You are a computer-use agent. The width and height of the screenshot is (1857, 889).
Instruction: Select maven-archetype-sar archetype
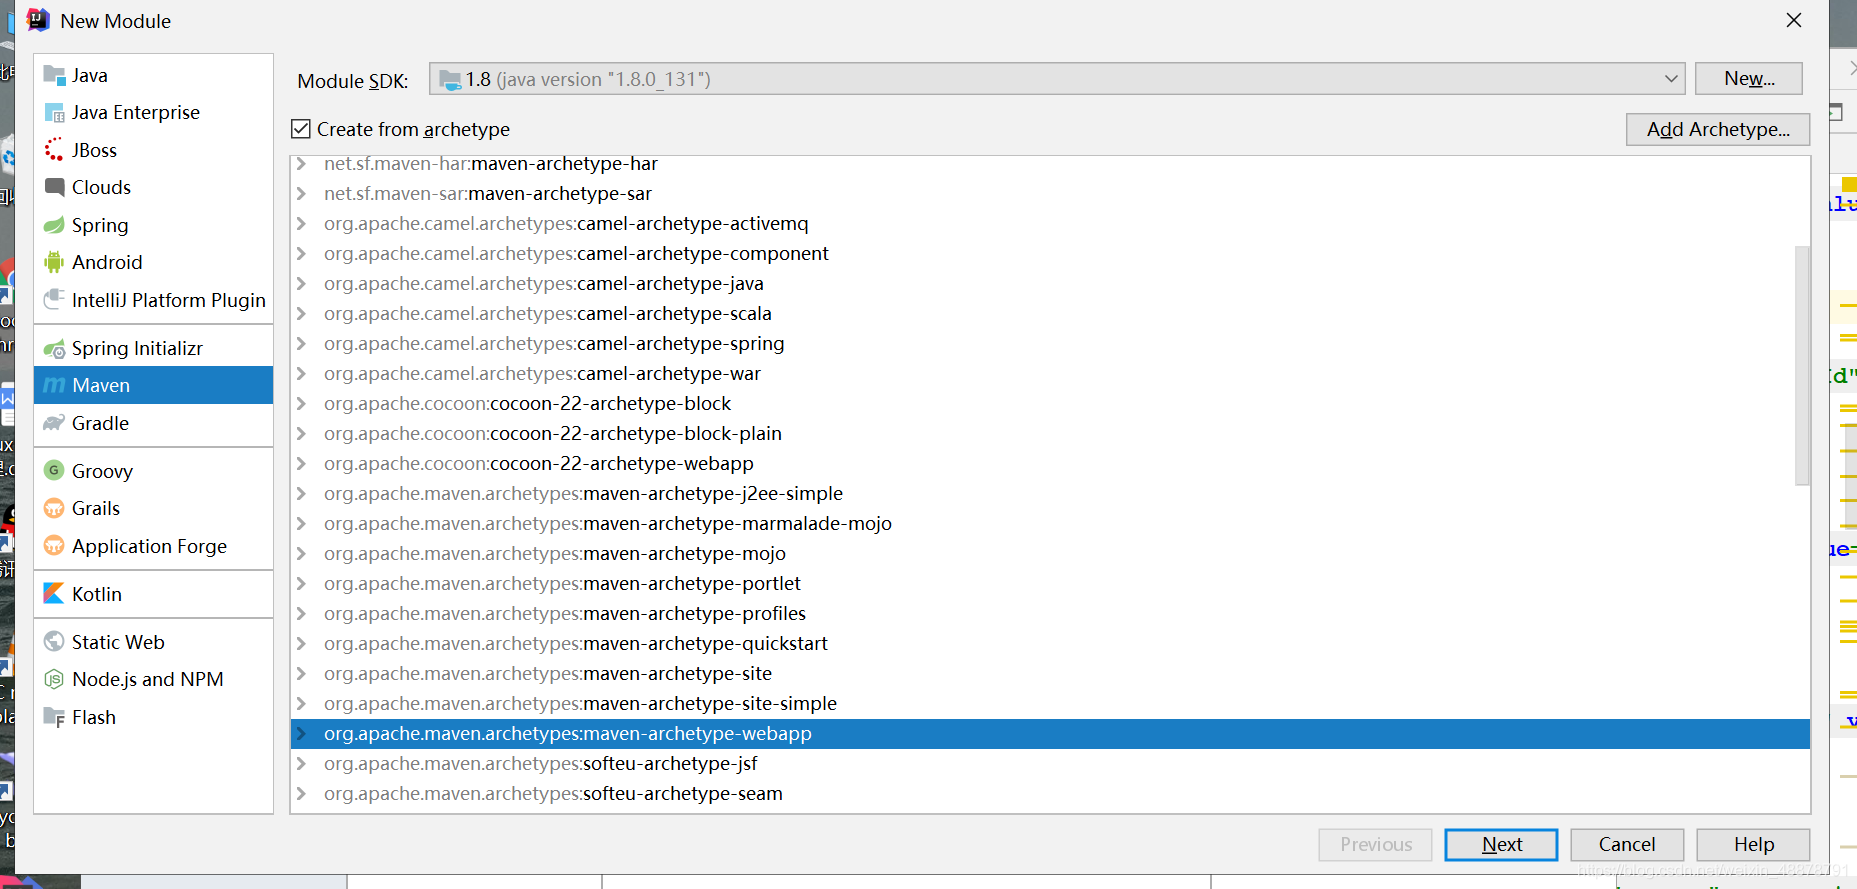pos(1050,194)
